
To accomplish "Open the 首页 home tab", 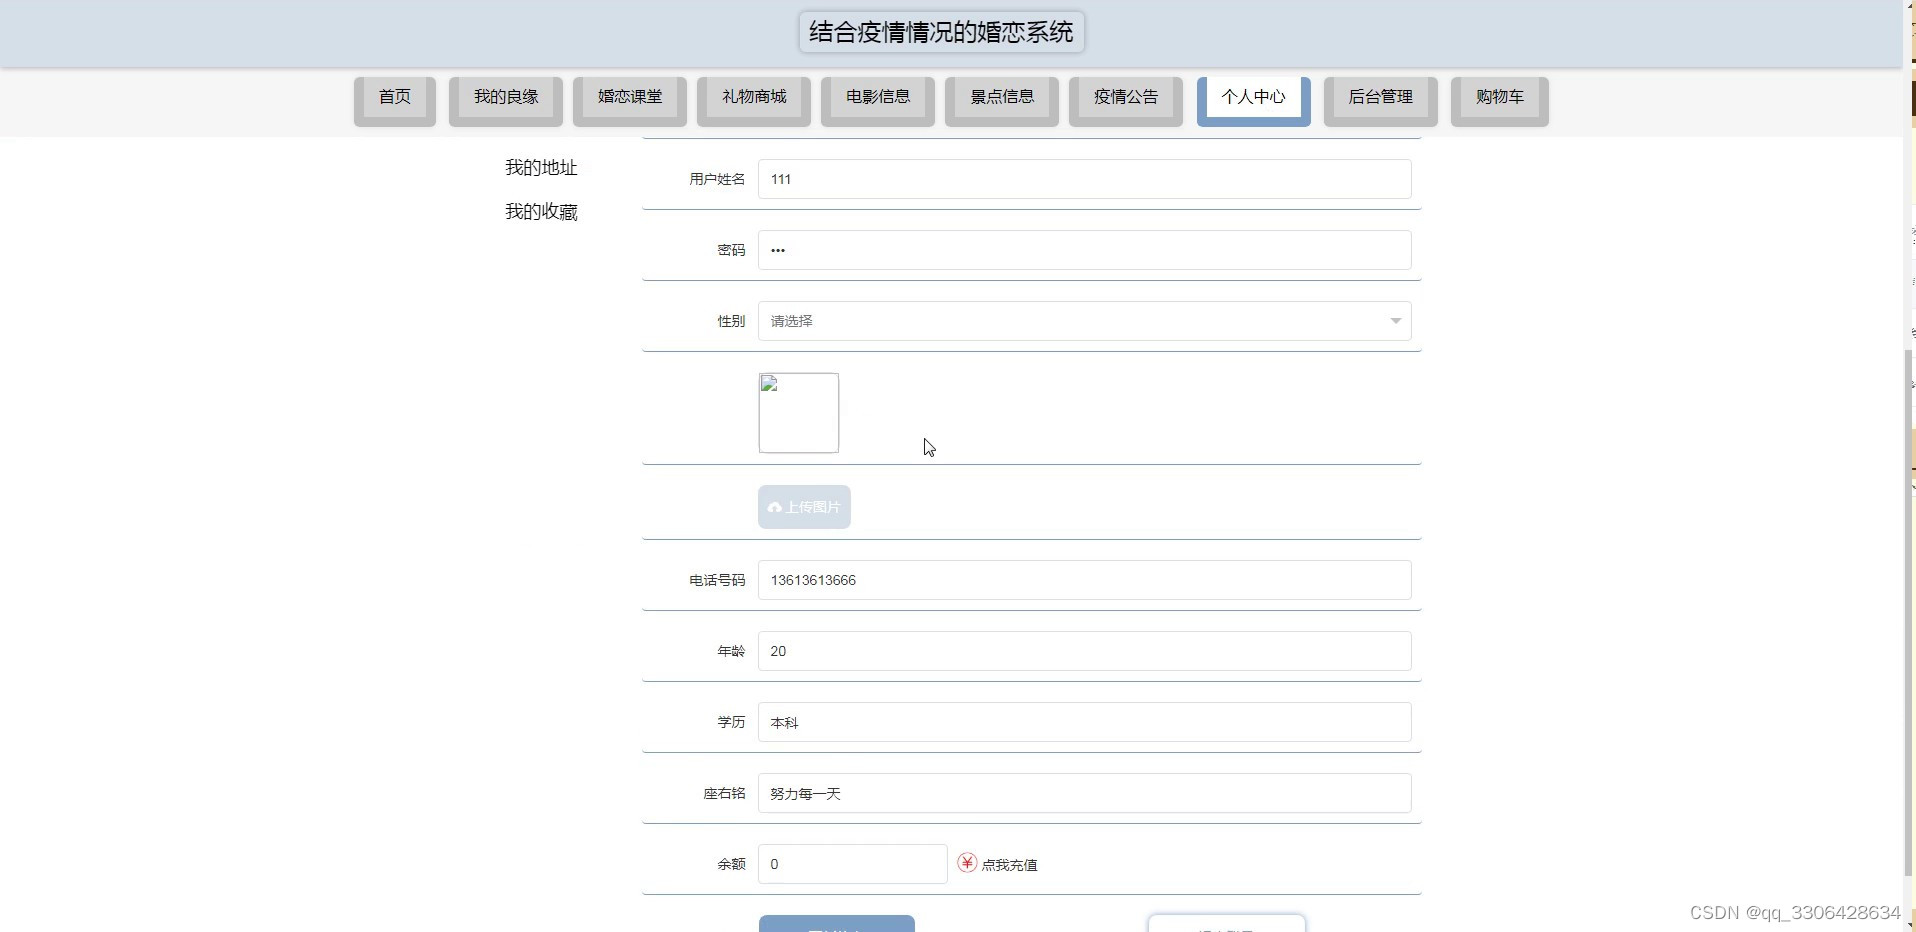I will [x=395, y=101].
